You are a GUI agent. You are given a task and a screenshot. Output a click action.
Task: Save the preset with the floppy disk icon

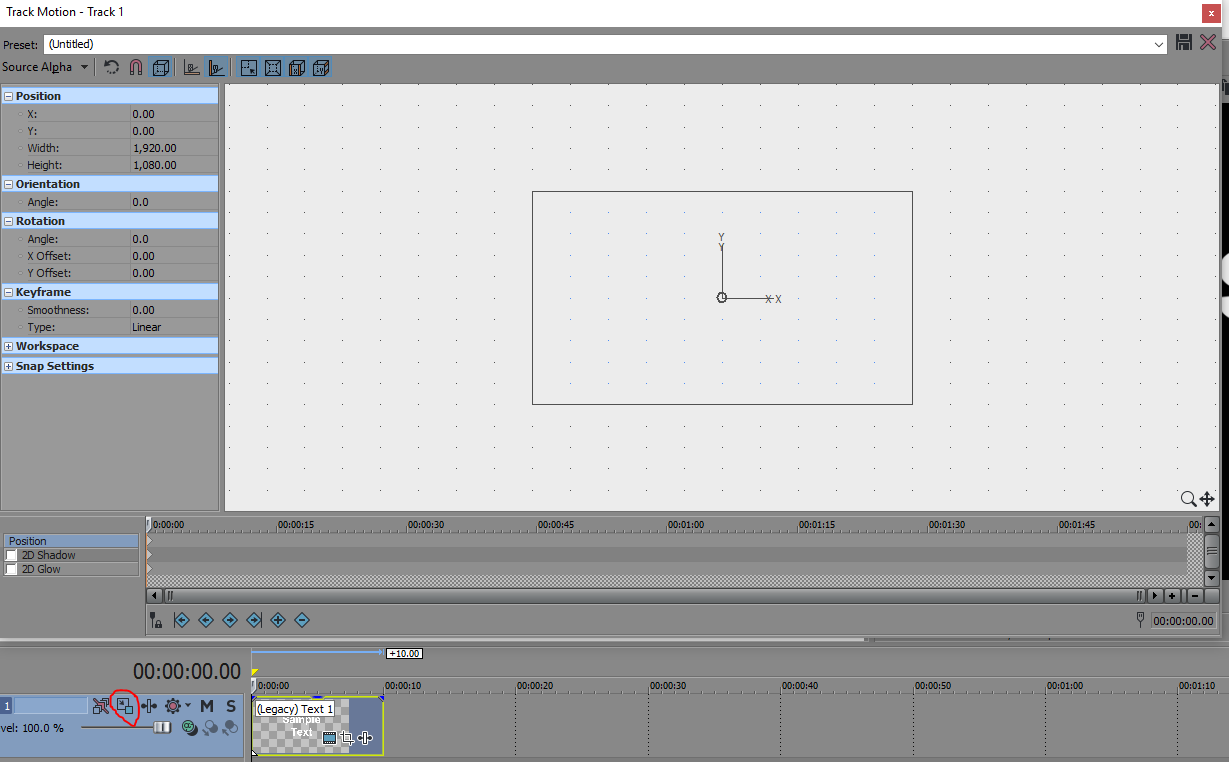(x=1185, y=43)
